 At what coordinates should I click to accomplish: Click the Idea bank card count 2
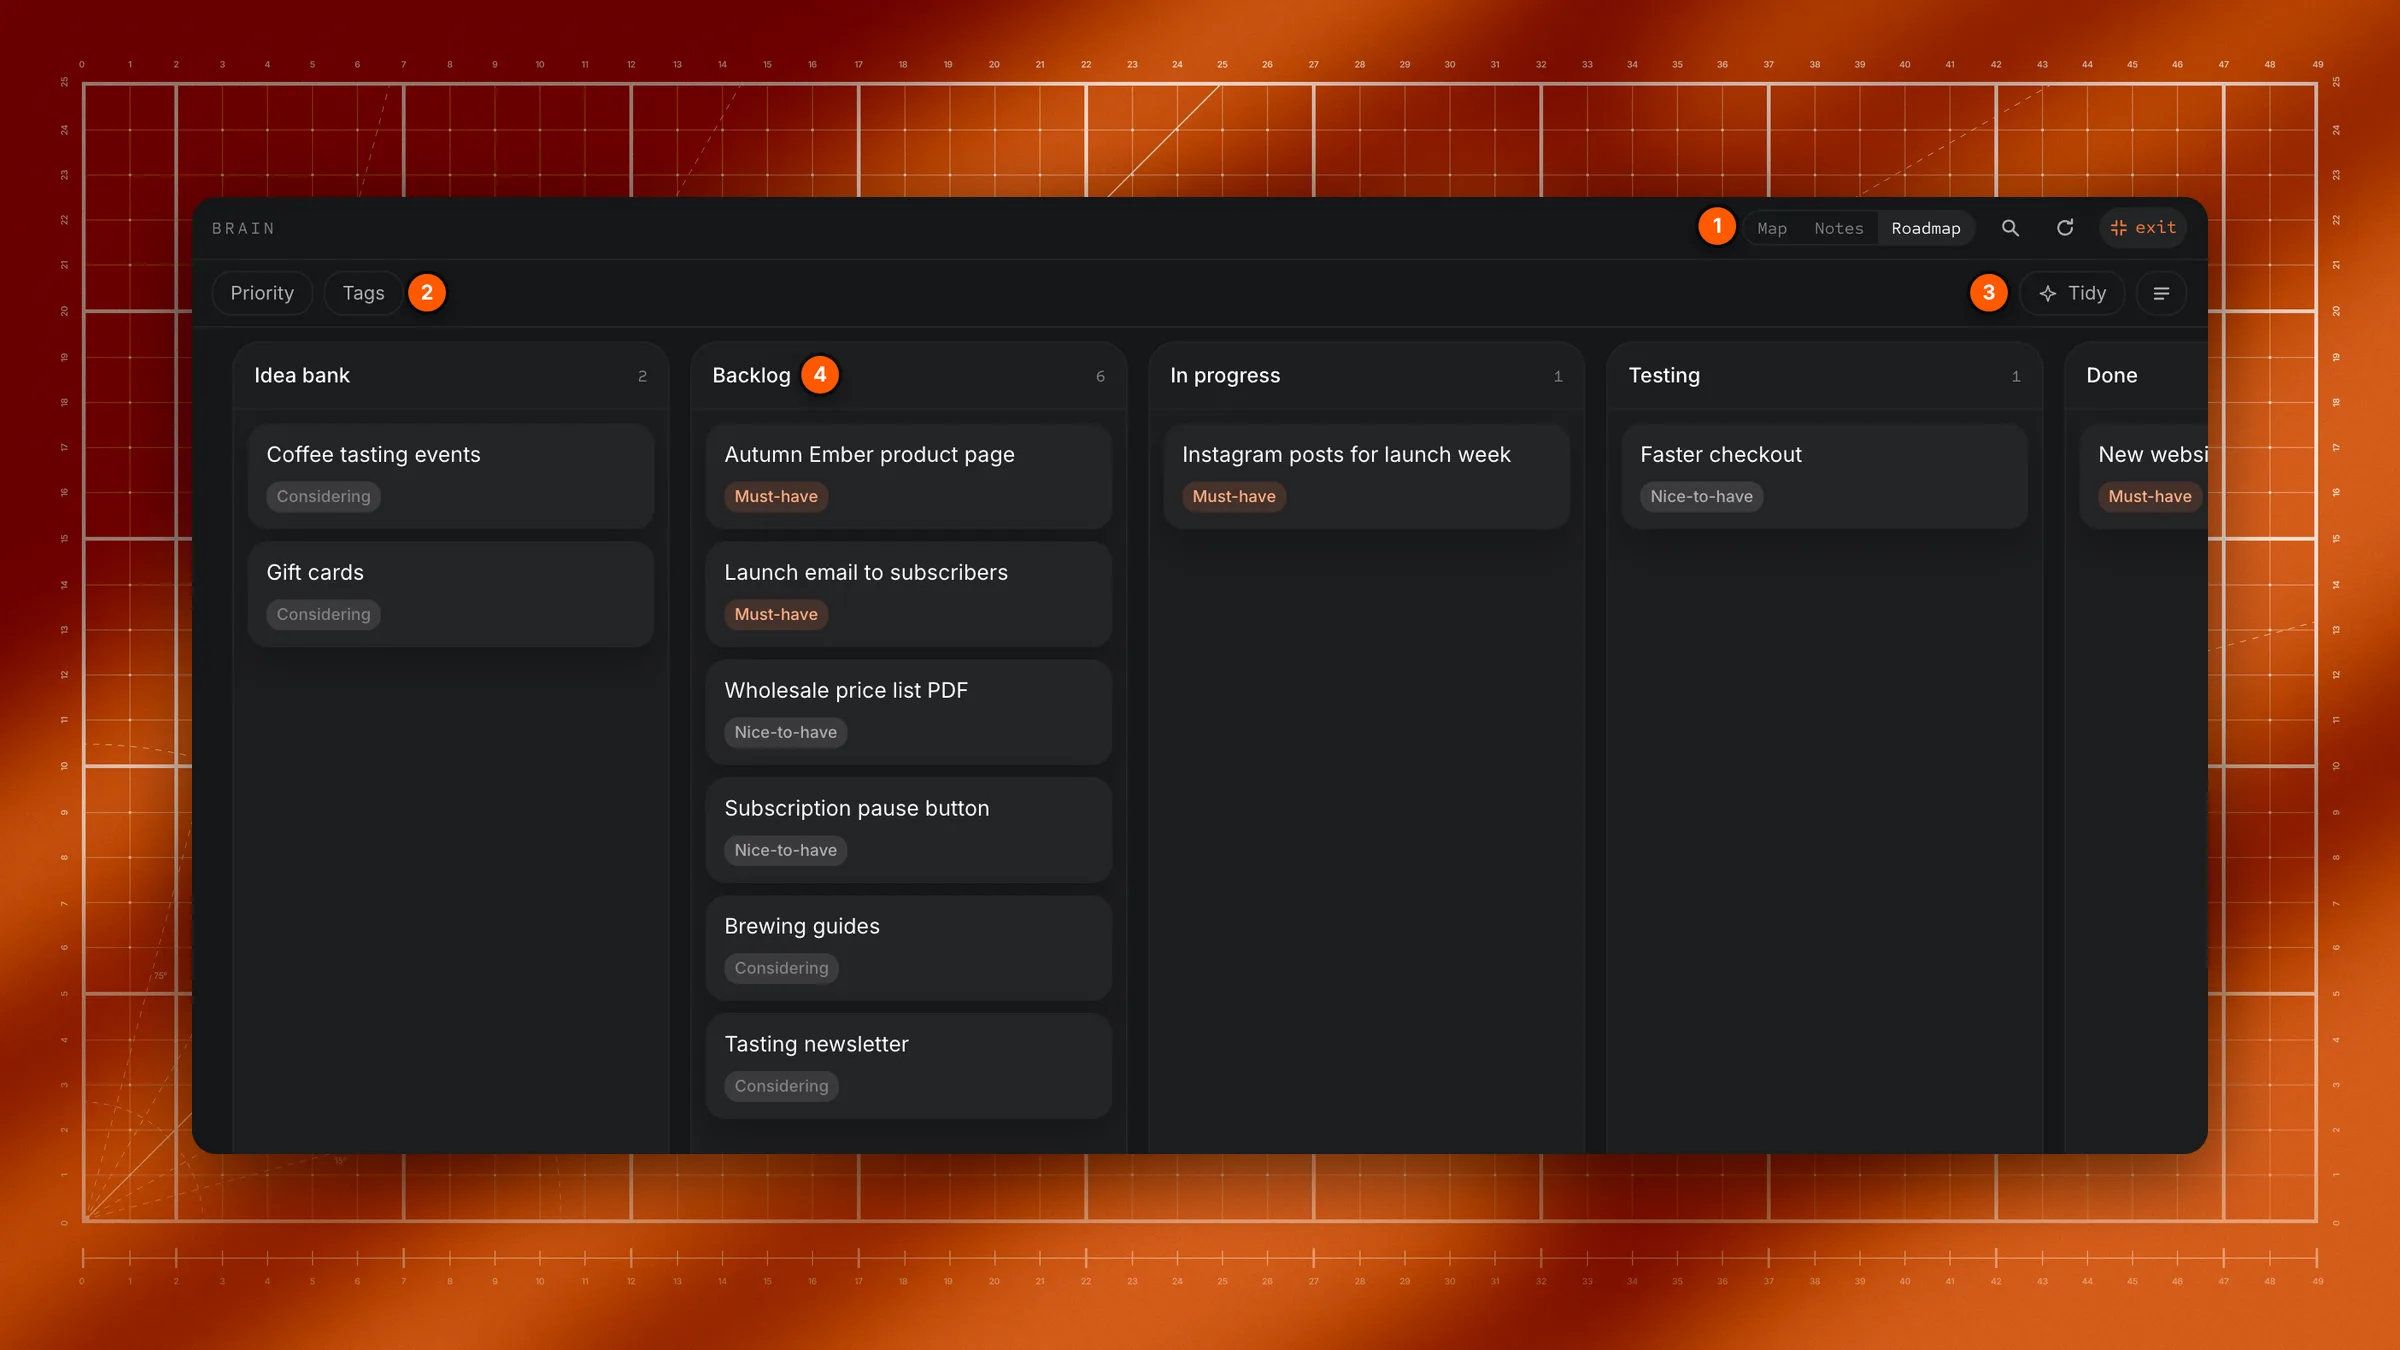642,376
